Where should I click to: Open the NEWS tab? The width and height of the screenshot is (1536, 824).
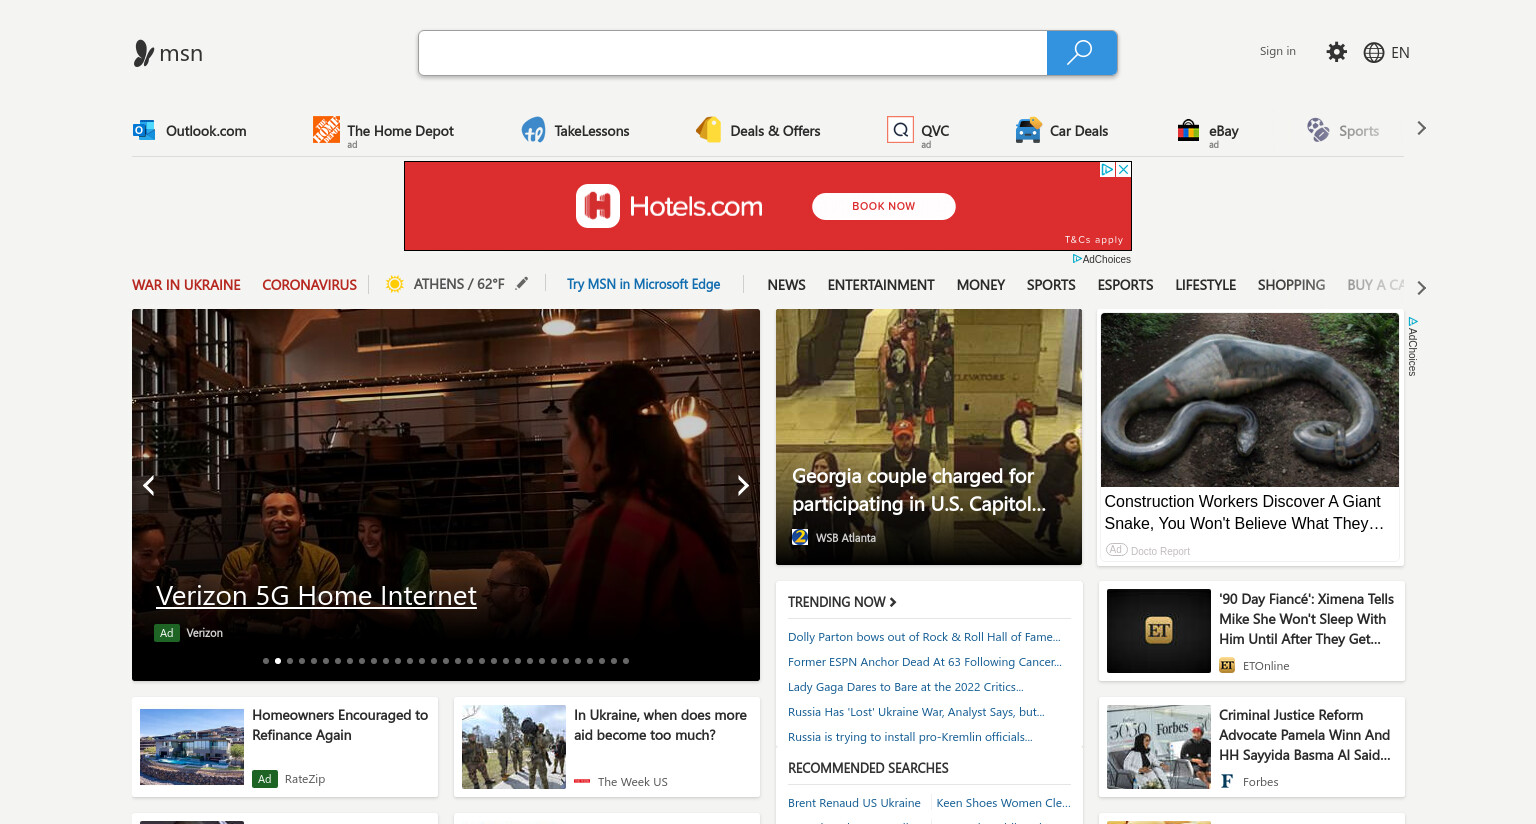786,285
